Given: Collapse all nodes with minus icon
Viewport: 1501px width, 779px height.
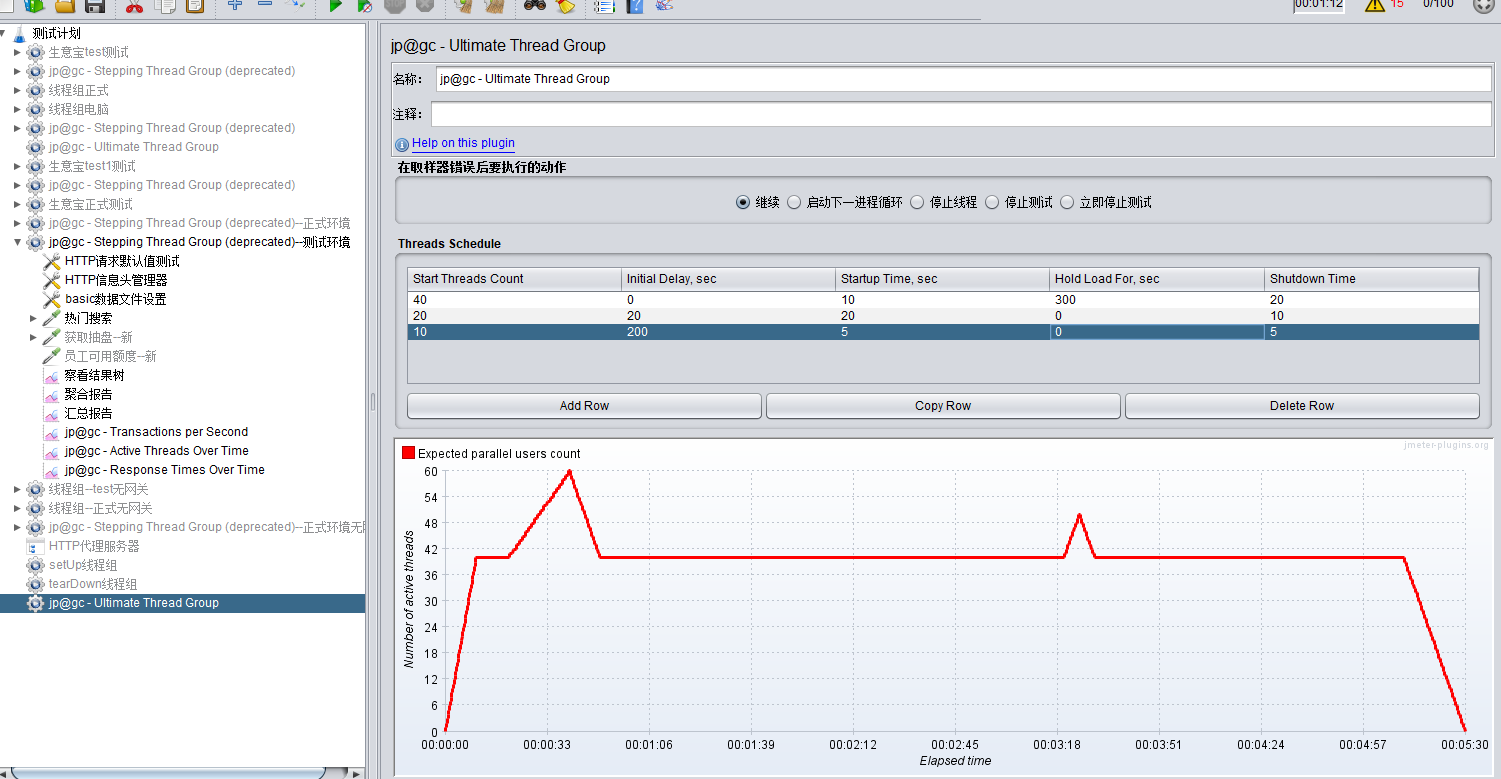Looking at the screenshot, I should coord(265,5).
